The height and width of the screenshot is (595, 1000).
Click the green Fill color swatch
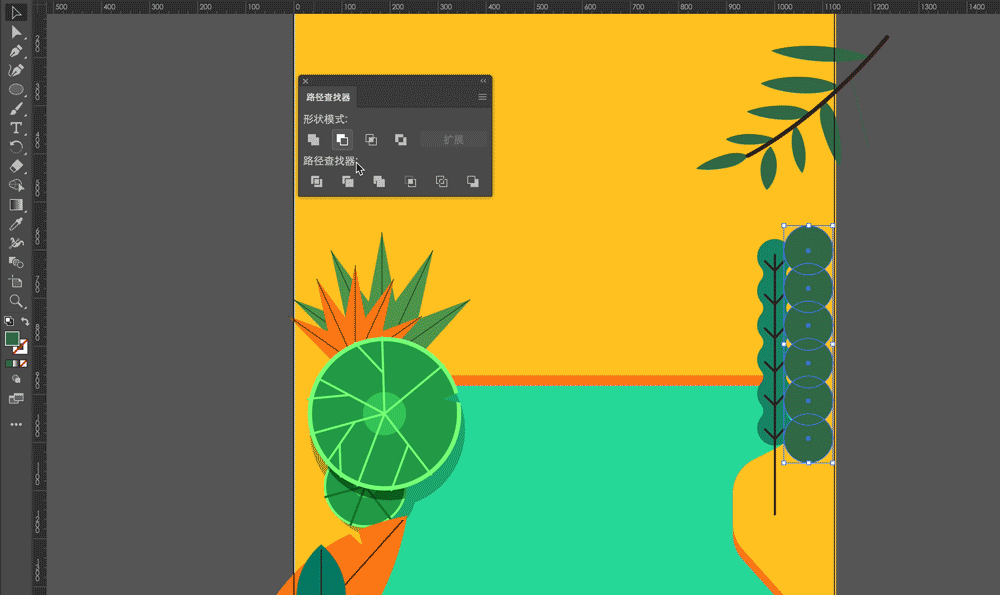point(11,339)
